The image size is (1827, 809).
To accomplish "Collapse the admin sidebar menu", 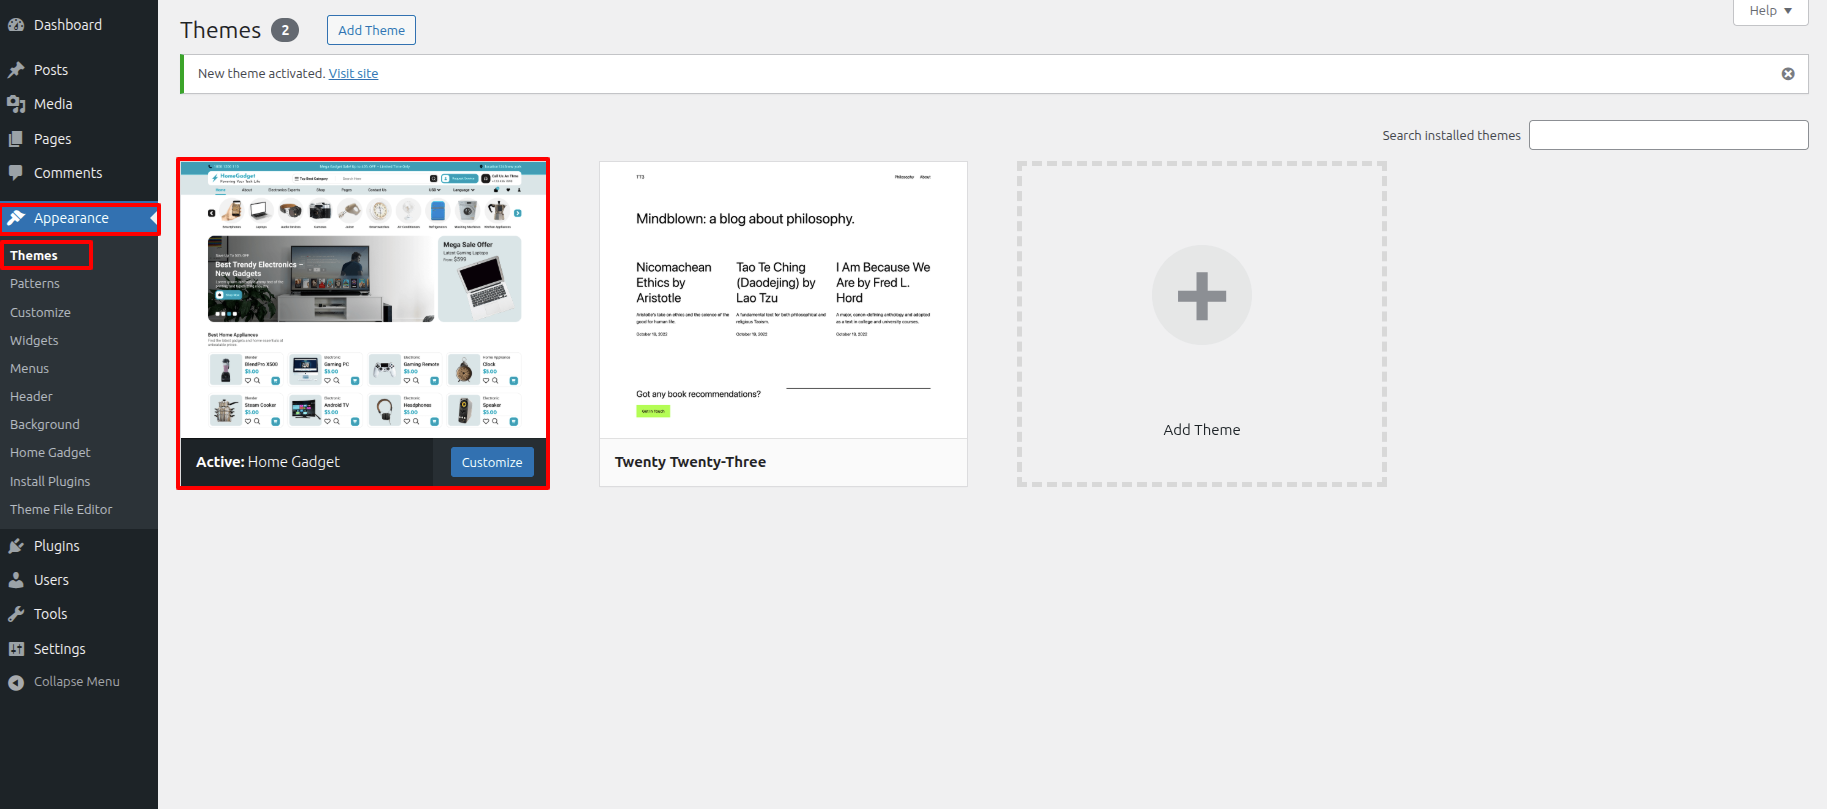I will click(76, 682).
